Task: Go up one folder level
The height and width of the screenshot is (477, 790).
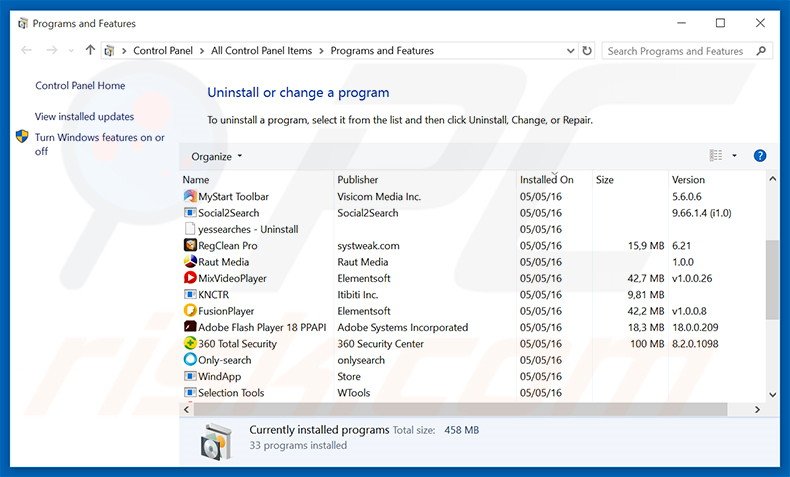Action: coord(90,50)
